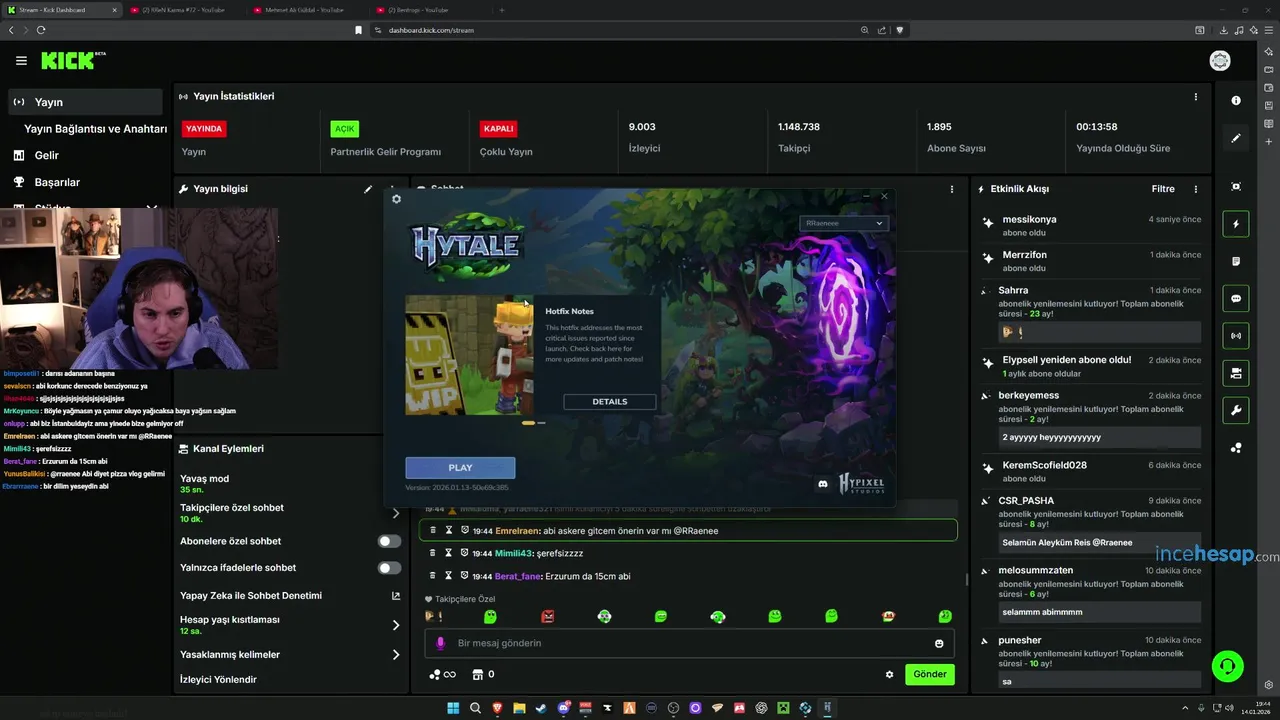
Task: Click the Hotfix Notes news thumbnail
Action: 469,355
